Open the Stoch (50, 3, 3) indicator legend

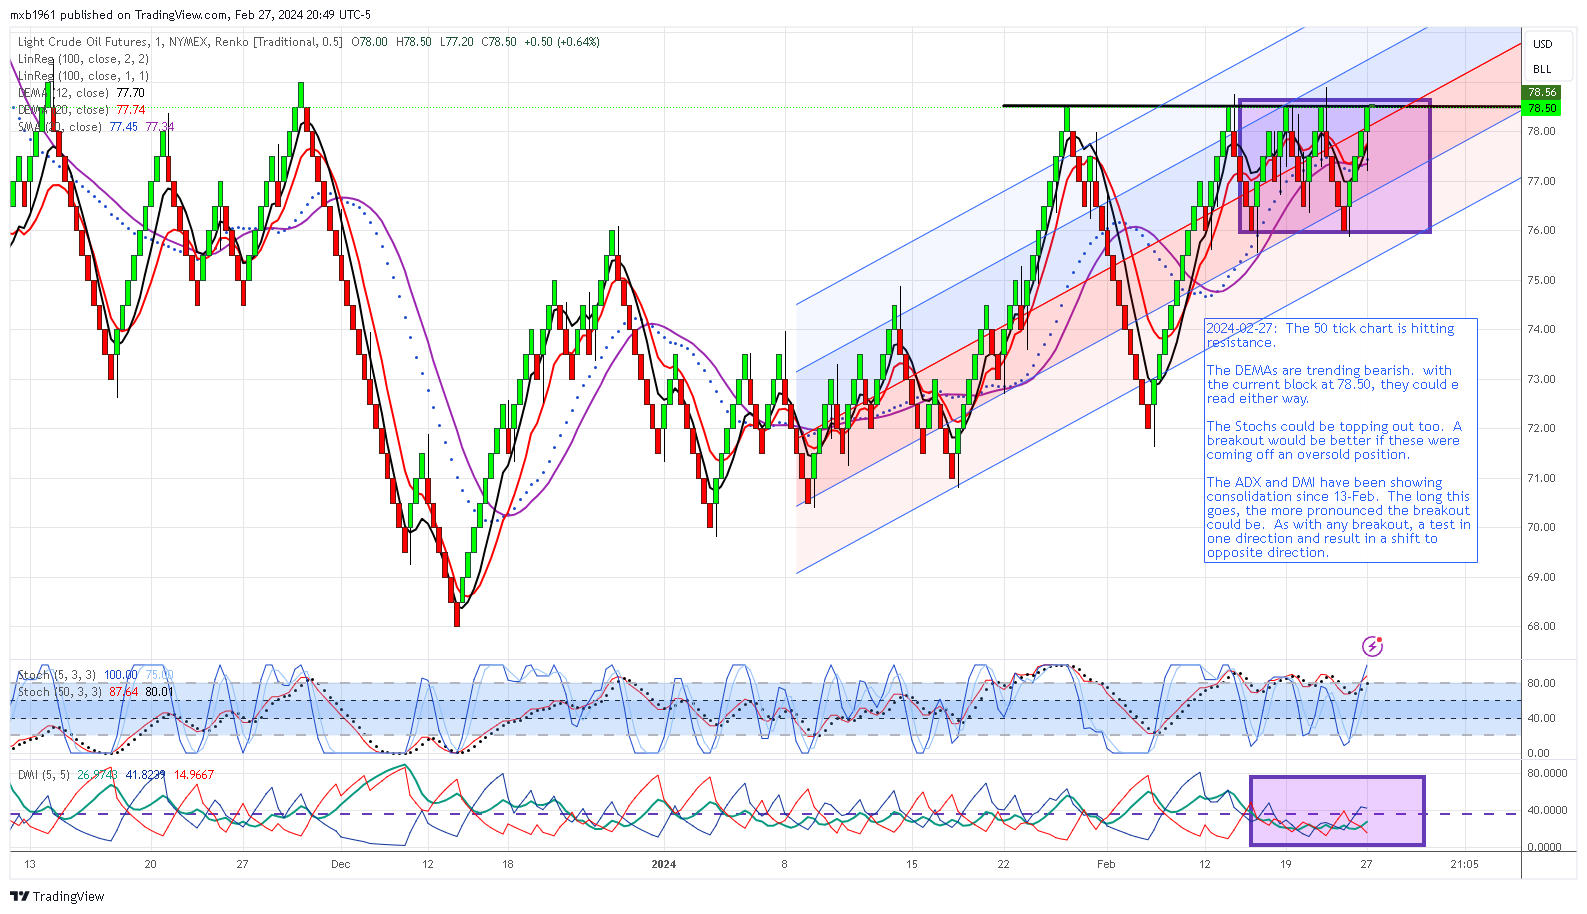click(x=59, y=692)
